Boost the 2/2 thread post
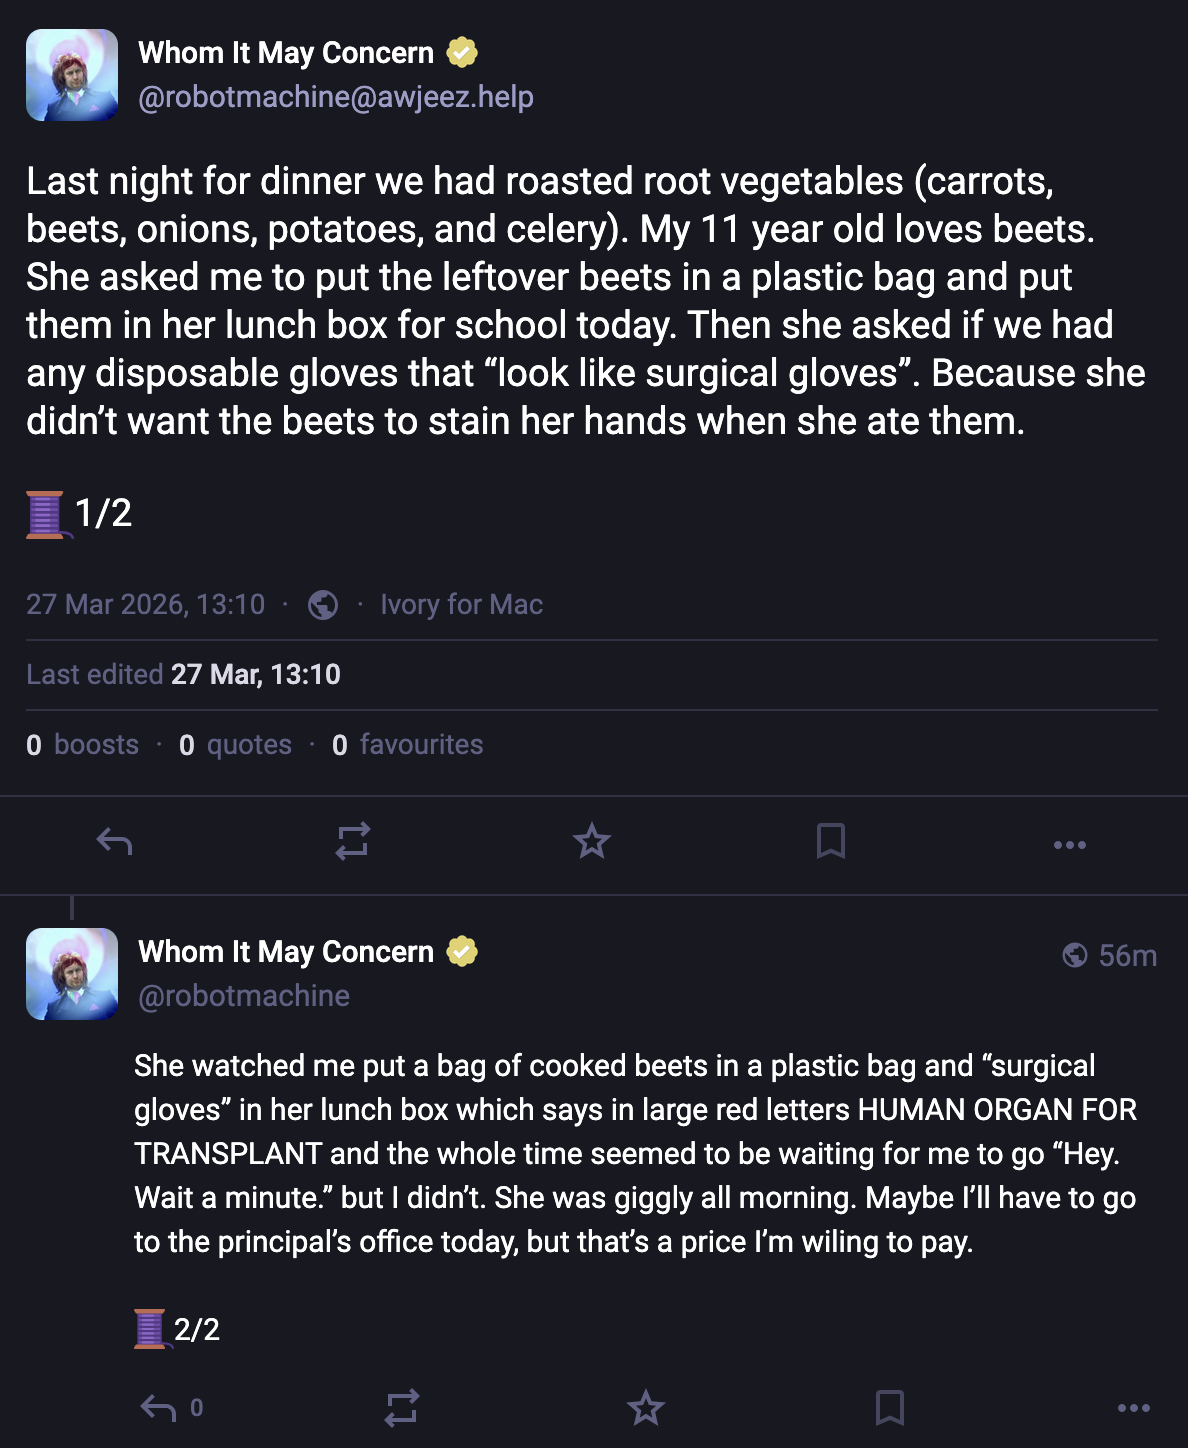The height and width of the screenshot is (1448, 1188). click(402, 1408)
